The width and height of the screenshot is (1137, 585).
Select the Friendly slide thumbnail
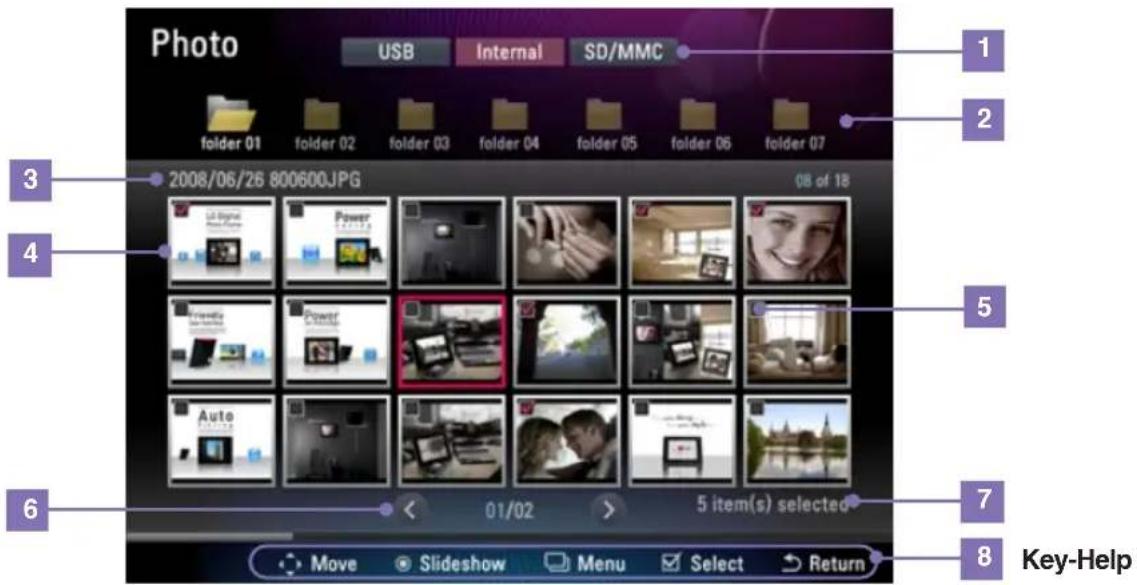tap(221, 341)
